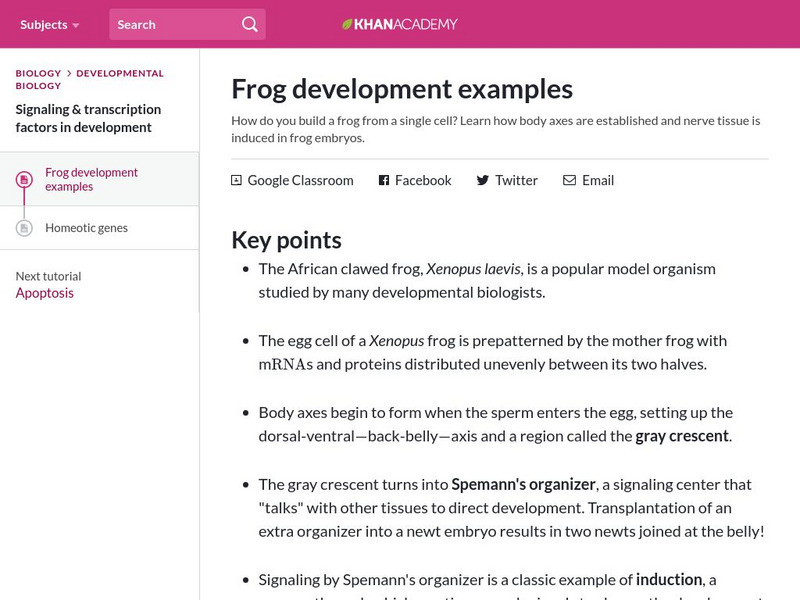Click the Frog development examples article icon

[x=24, y=179]
